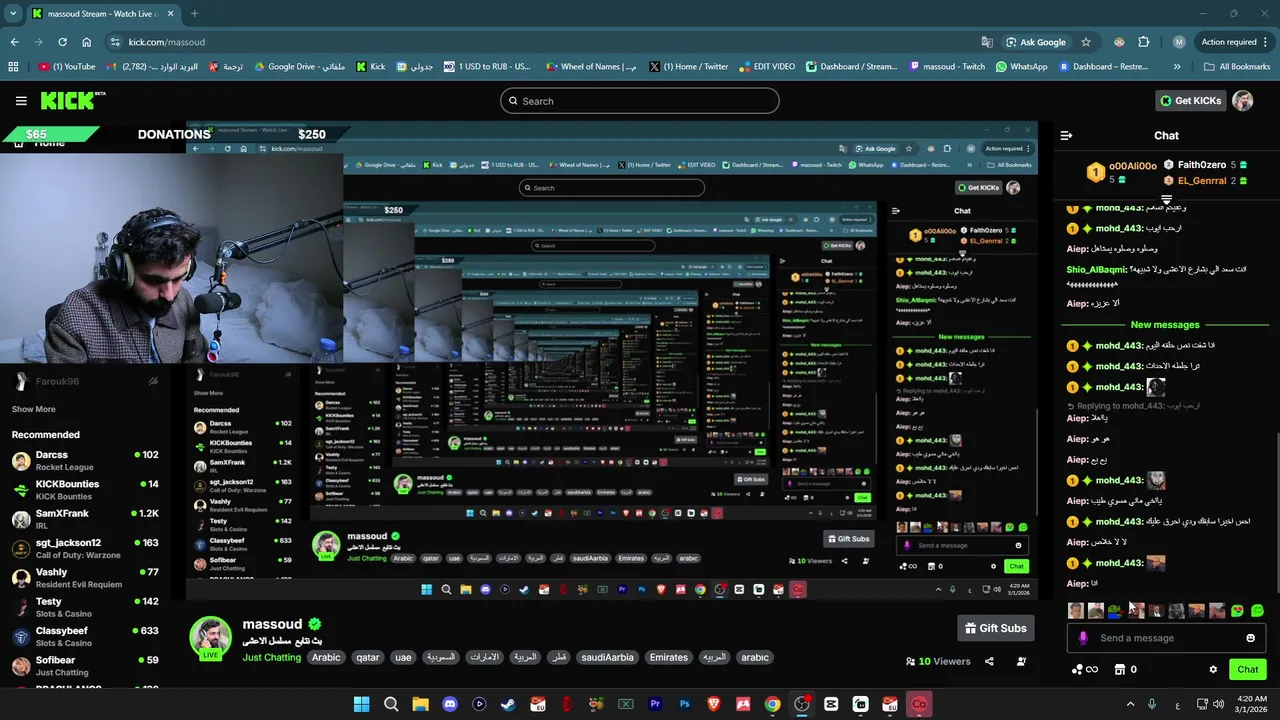The image size is (1280, 720).
Task: Open the Just Chatting category link
Action: (271, 657)
